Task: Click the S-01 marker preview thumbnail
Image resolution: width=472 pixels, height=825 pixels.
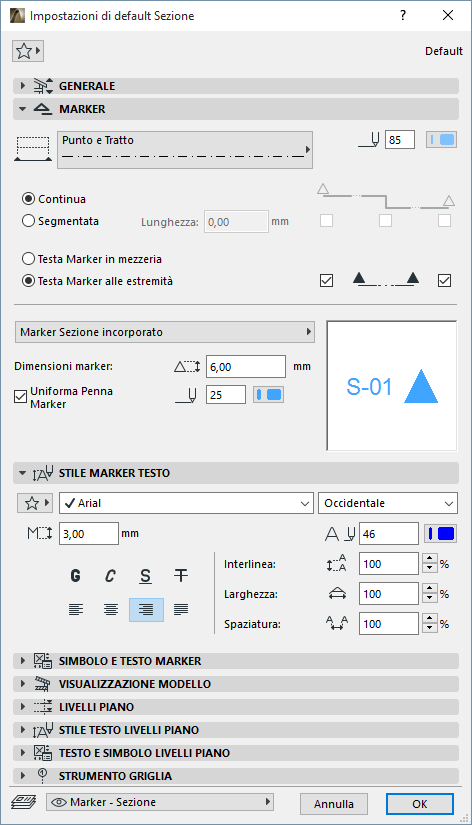Action: [392, 386]
